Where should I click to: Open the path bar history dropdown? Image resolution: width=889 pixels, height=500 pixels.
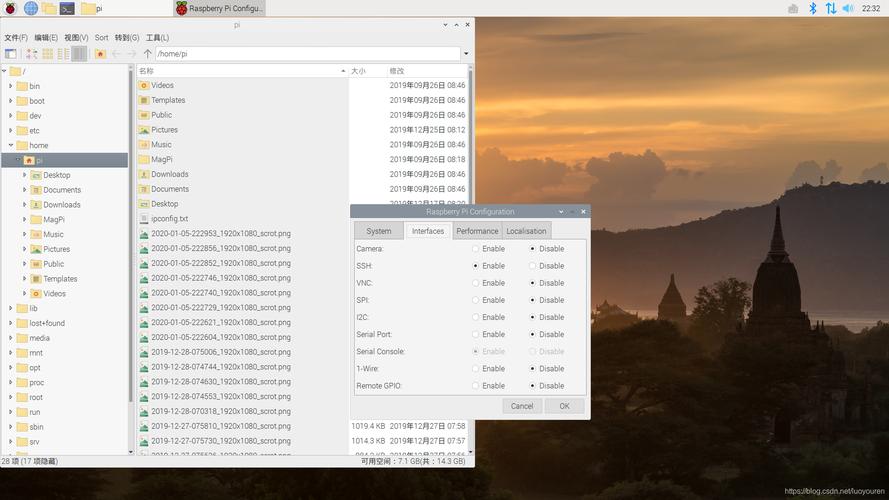coord(465,54)
